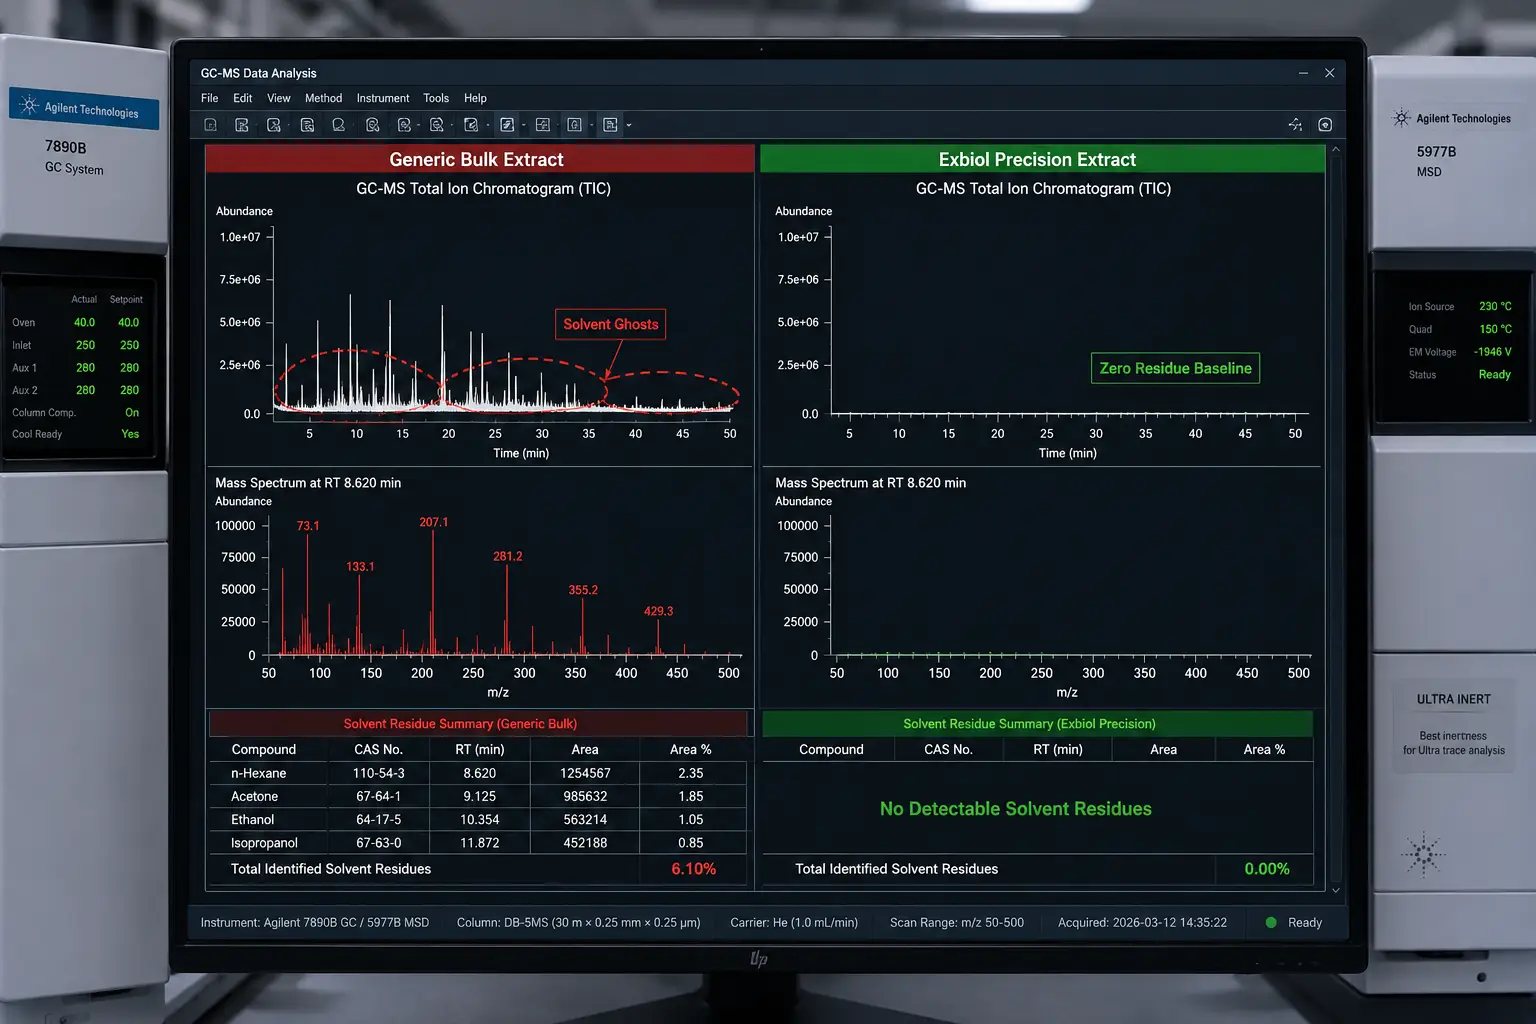The image size is (1536, 1024).
Task: Open the Tools menu
Action: (436, 98)
